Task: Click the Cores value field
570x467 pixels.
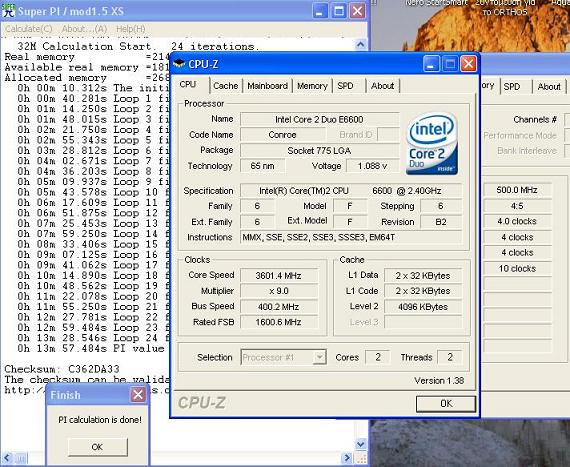Action: tap(378, 357)
